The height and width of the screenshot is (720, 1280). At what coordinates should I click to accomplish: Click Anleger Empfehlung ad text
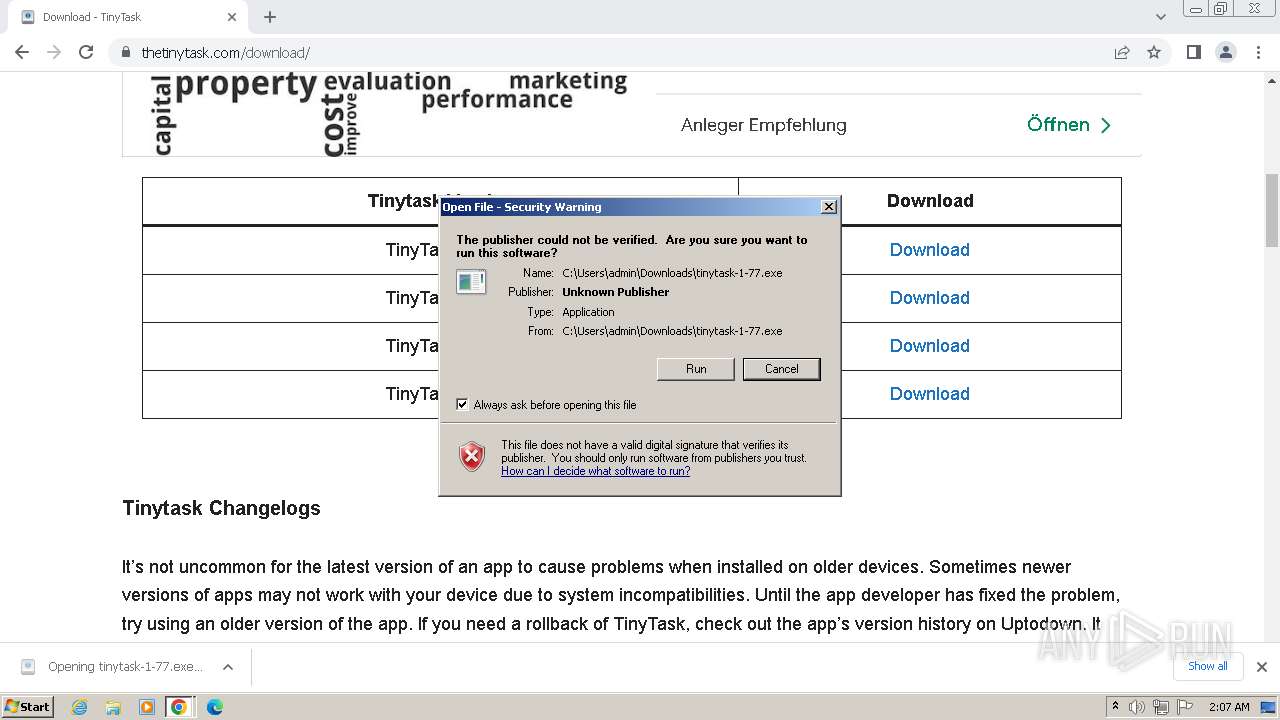[x=763, y=125]
